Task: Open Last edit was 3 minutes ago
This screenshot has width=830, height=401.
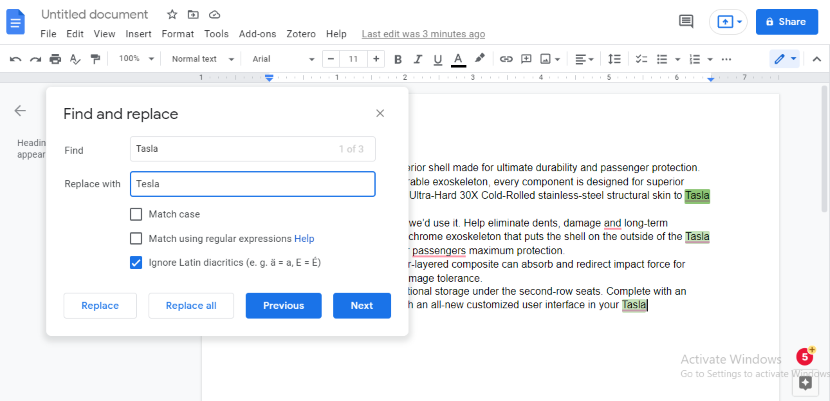Action: [423, 34]
